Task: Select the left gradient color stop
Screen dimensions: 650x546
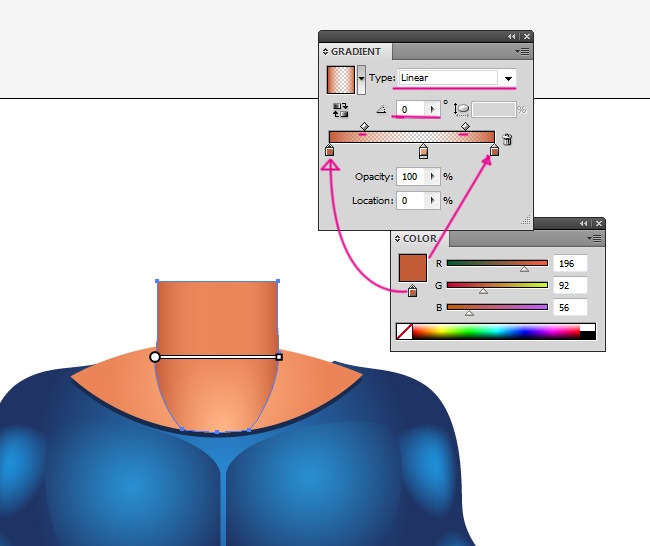Action: 329,151
